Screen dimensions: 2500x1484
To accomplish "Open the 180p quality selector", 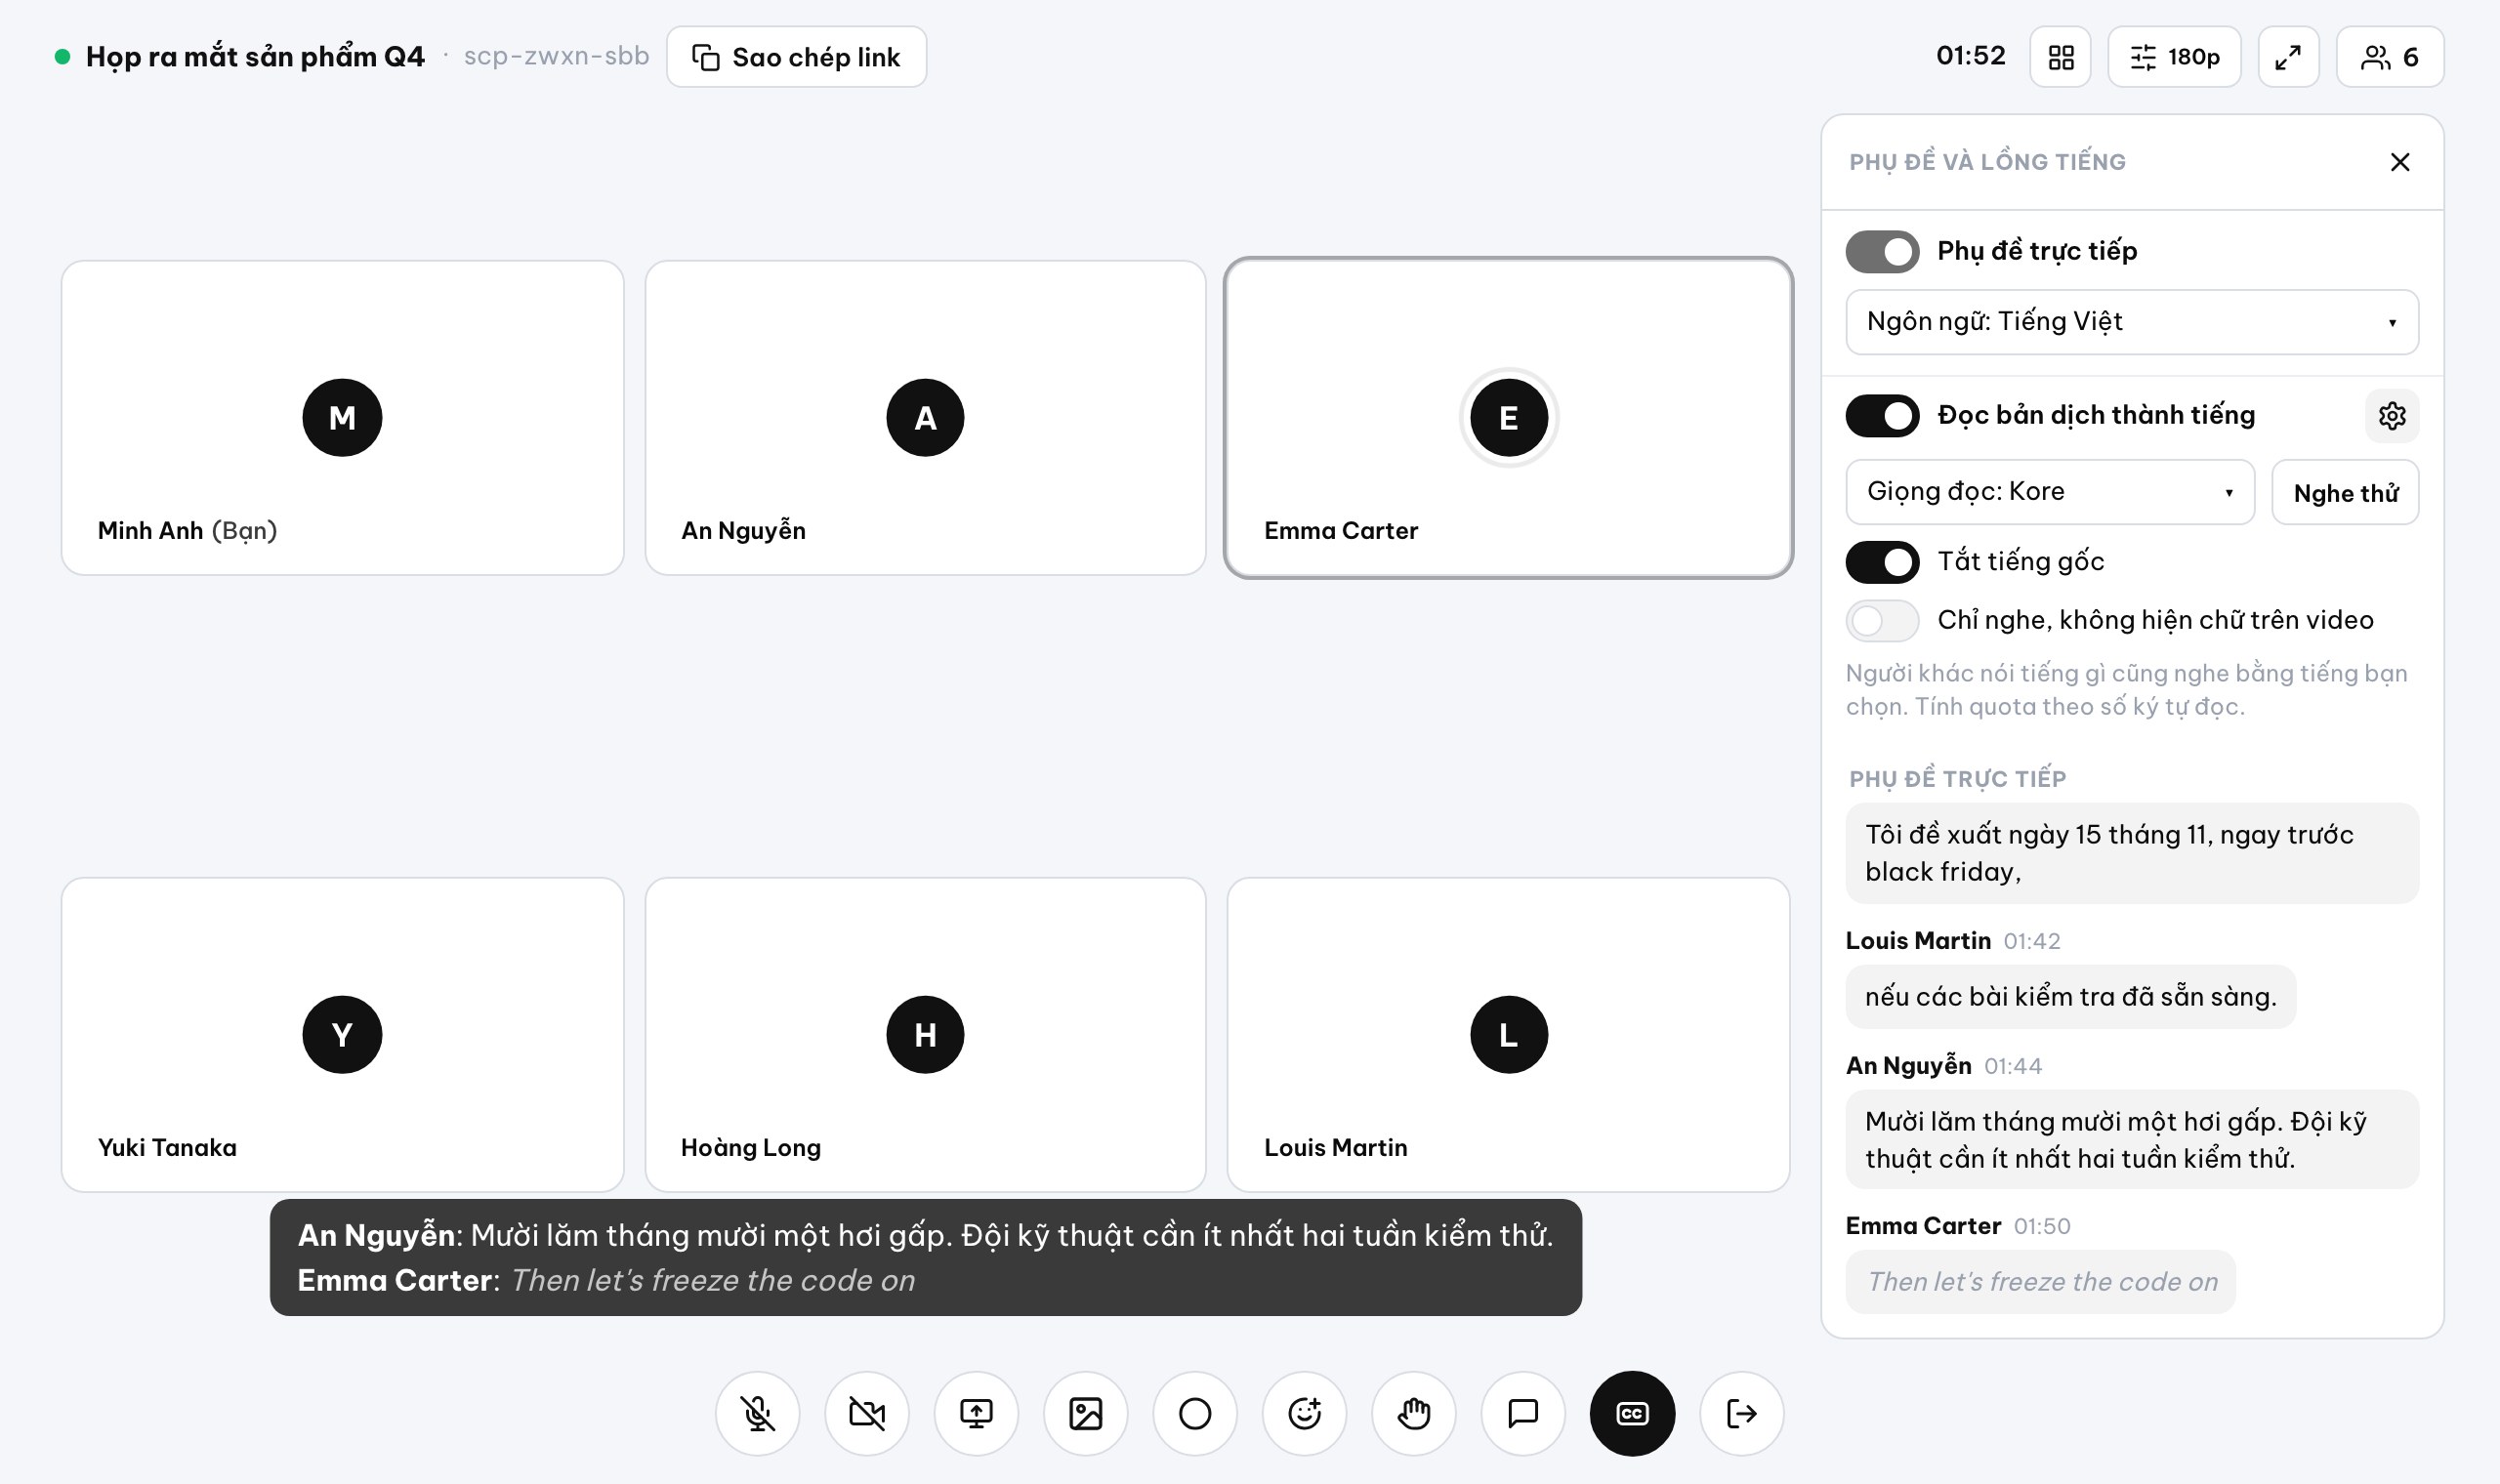I will point(2174,57).
